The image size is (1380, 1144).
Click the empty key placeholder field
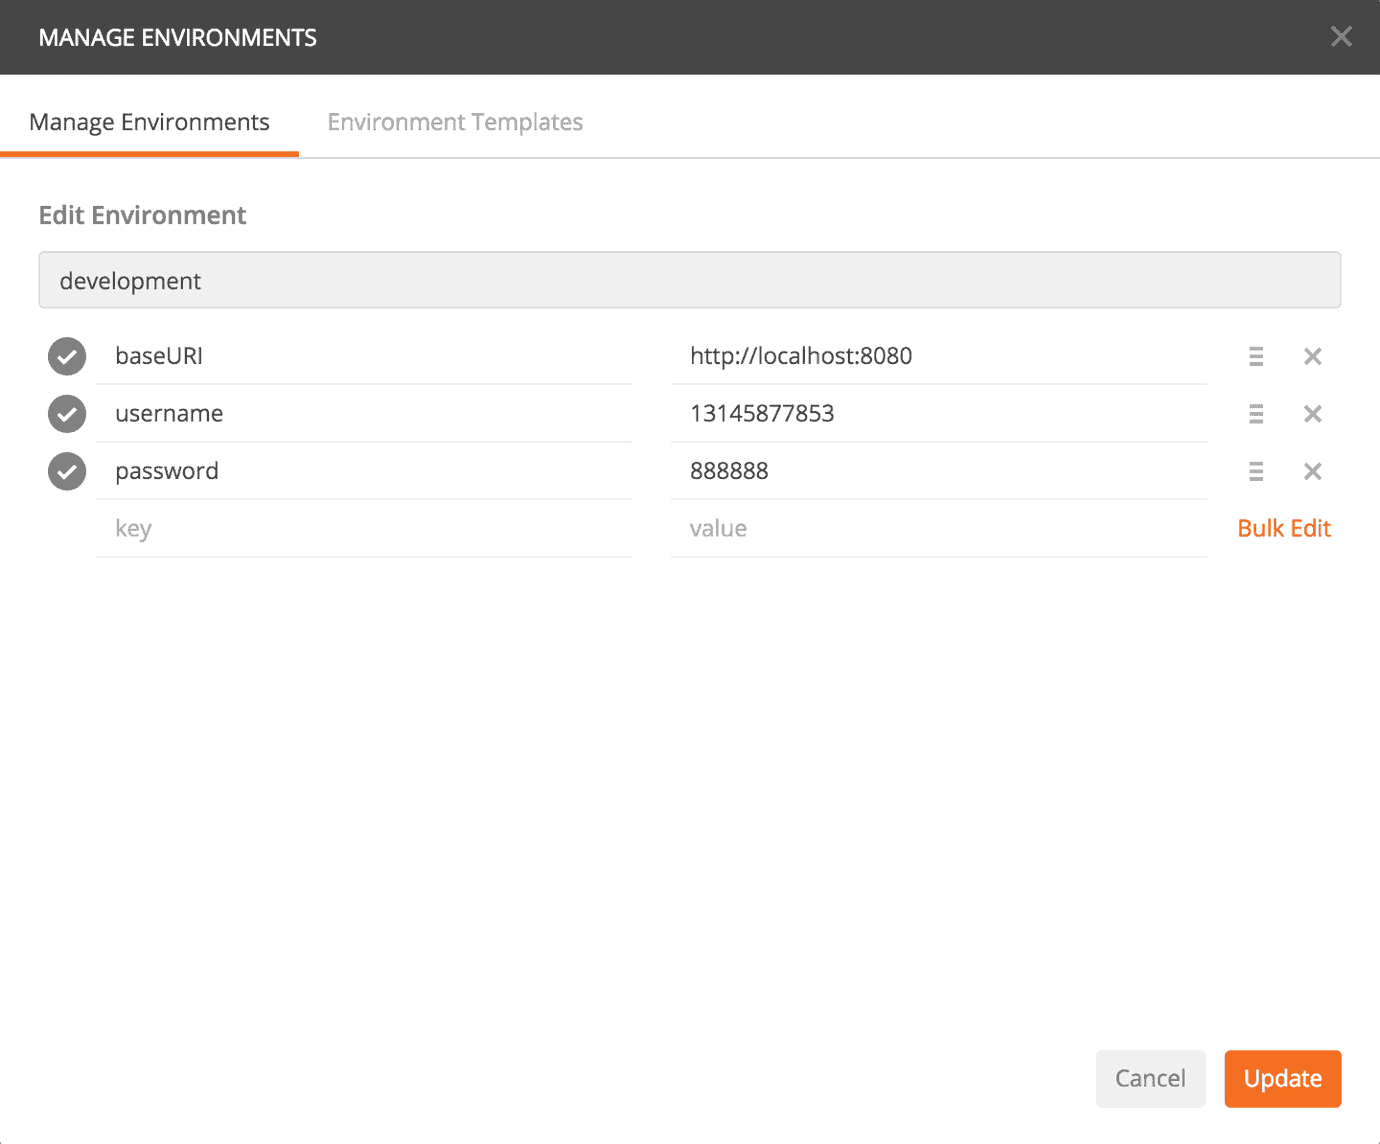coord(363,528)
